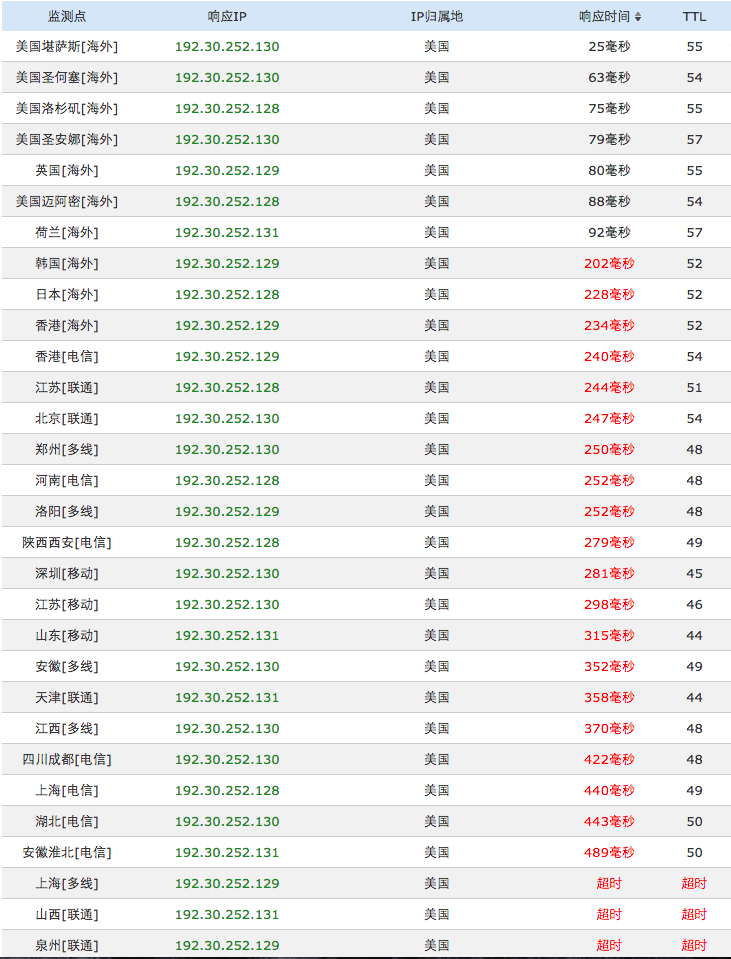
Task: Open the IP in 北京[联通] row
Action: tap(227, 418)
